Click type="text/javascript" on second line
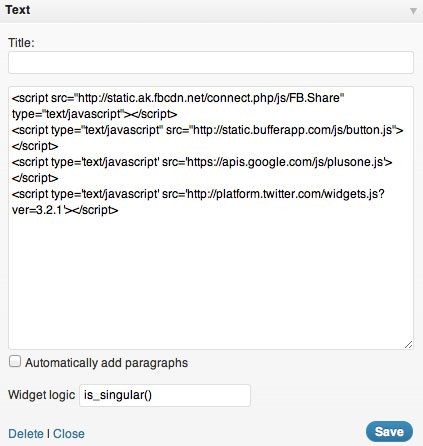Image resolution: width=423 pixels, height=446 pixels. pyautogui.click(x=68, y=114)
